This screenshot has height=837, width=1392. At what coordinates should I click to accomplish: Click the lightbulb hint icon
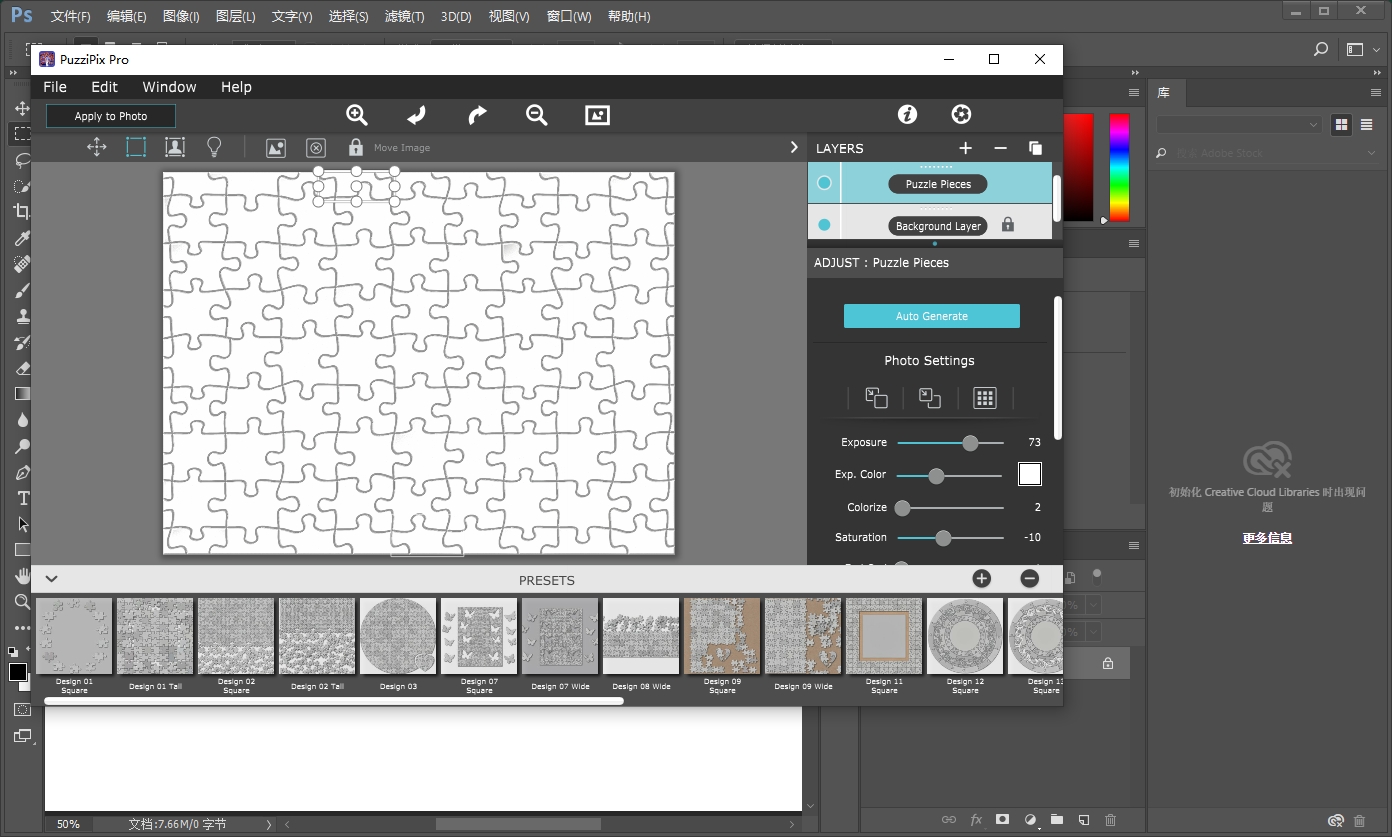(213, 147)
